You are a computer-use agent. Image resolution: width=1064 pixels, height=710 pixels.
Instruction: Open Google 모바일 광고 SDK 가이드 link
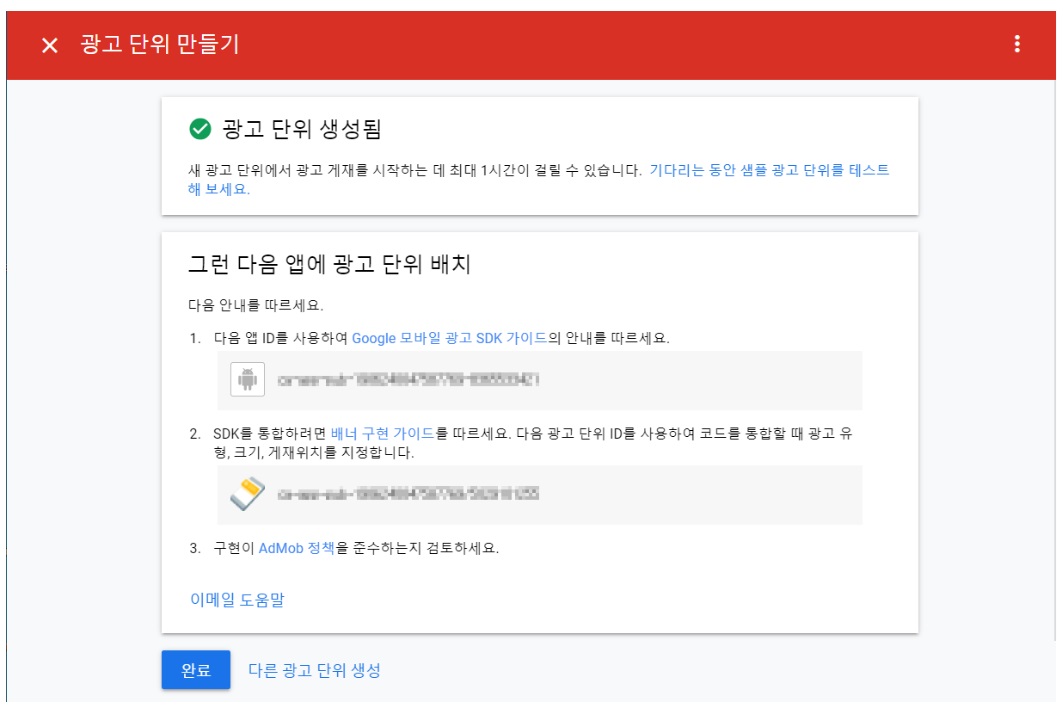coord(449,338)
